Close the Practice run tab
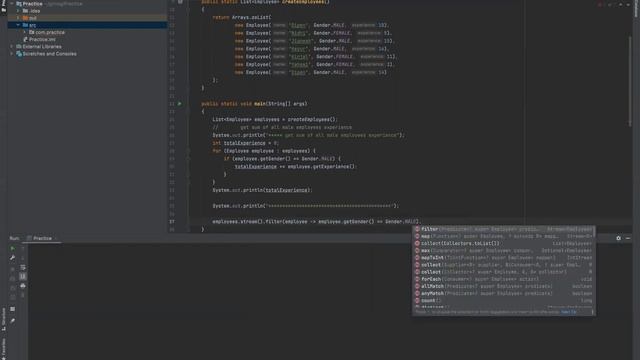 56,238
